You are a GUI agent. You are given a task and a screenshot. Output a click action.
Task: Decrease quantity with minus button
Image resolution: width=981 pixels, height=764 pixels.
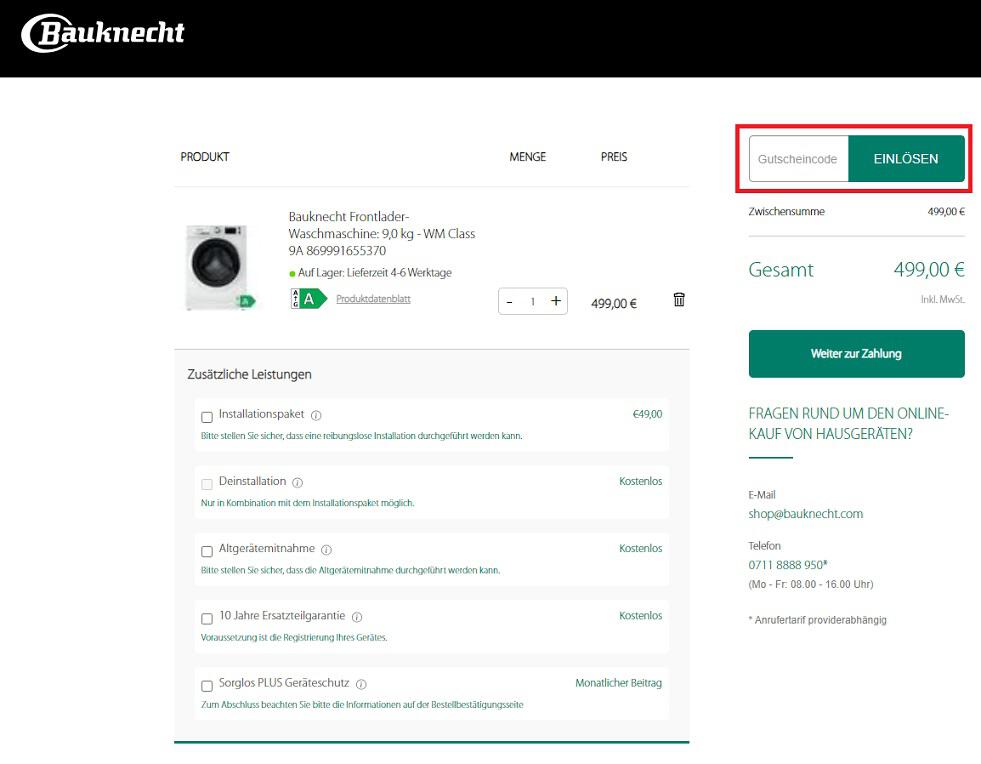click(509, 302)
